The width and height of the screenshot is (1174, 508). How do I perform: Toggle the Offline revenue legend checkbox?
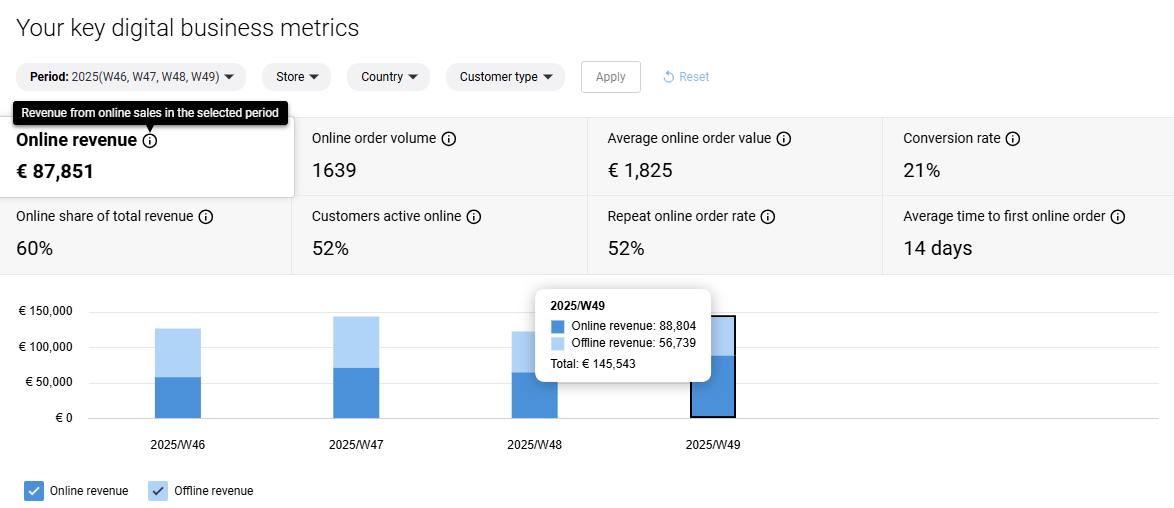[x=158, y=491]
